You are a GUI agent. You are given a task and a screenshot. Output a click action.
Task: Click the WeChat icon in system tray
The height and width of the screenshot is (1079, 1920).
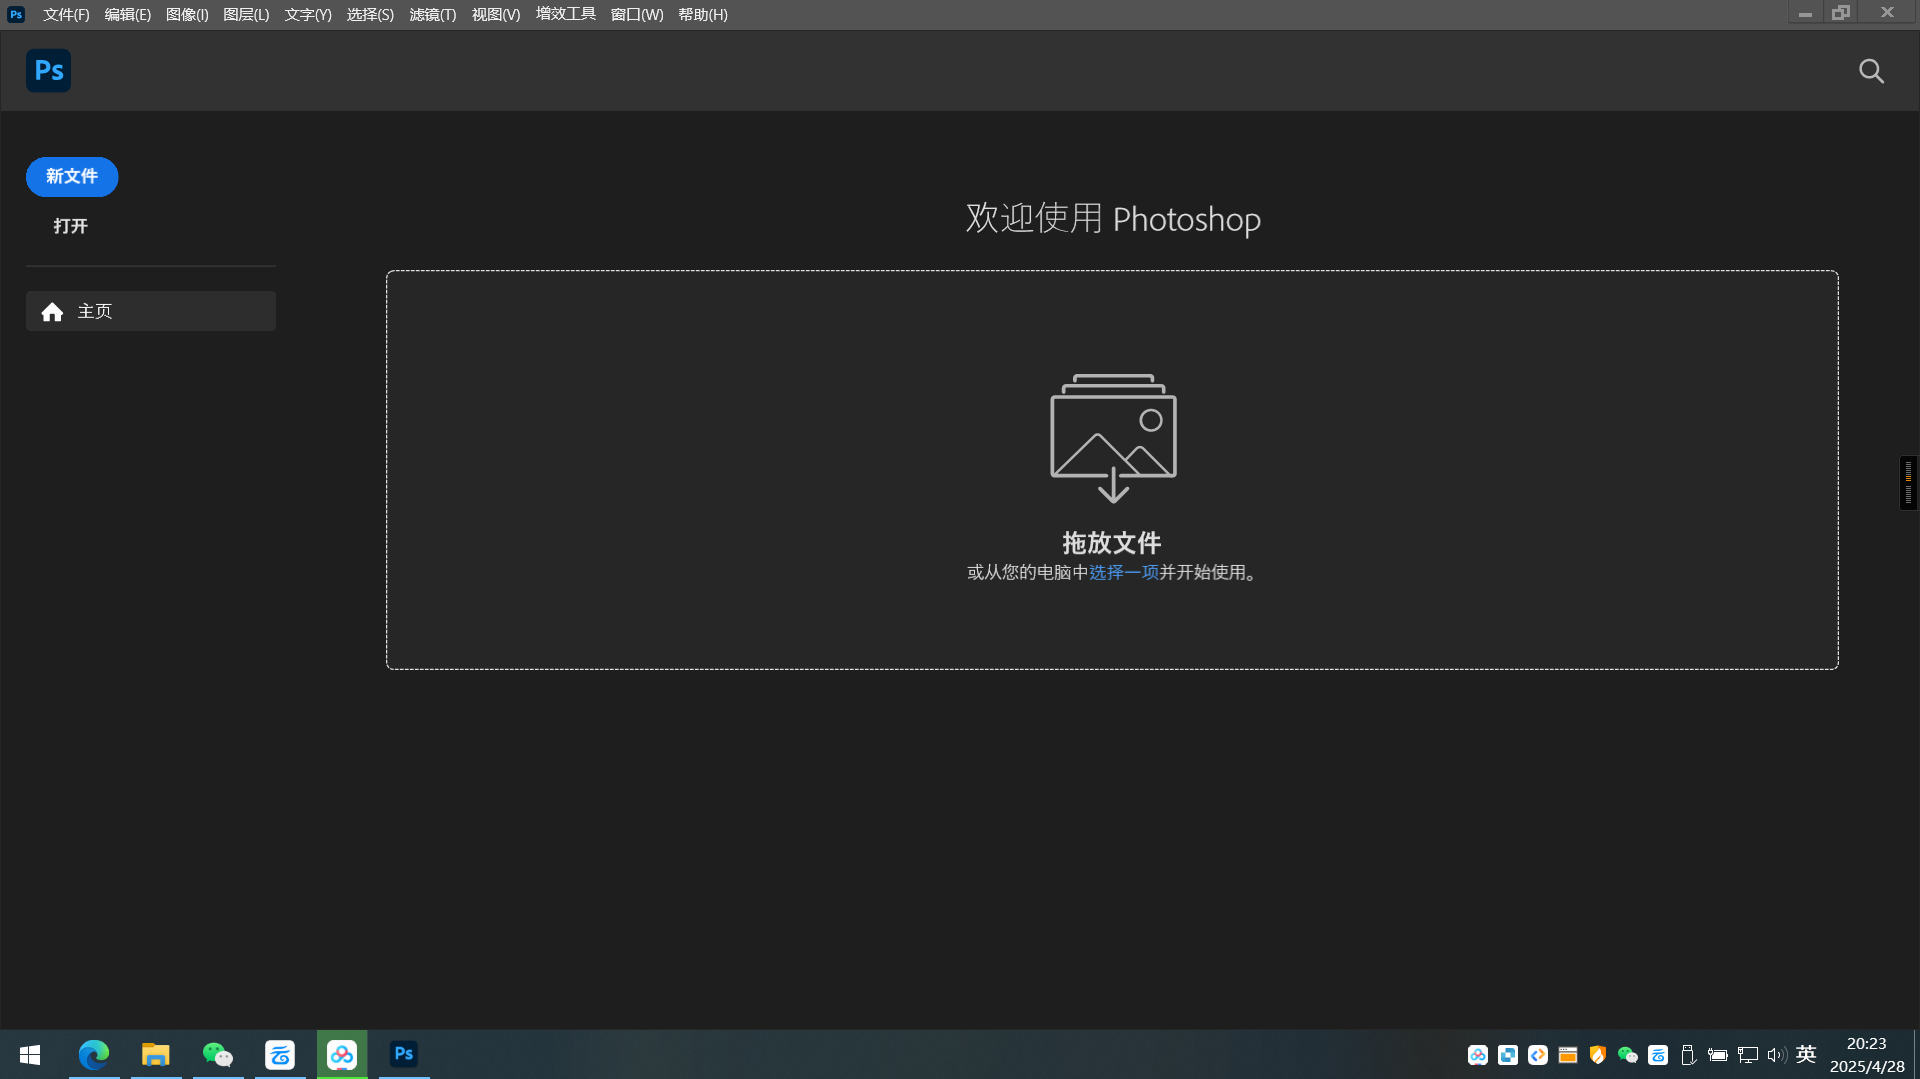point(1628,1055)
